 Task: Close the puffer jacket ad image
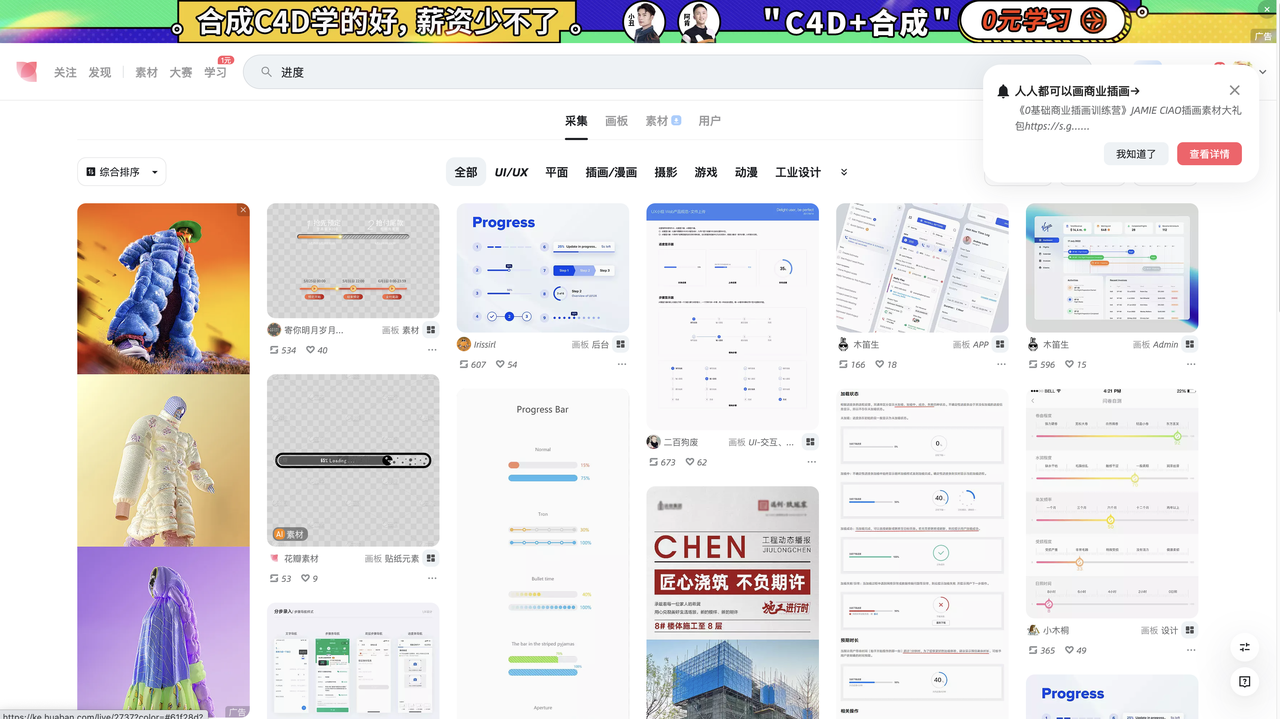point(242,210)
